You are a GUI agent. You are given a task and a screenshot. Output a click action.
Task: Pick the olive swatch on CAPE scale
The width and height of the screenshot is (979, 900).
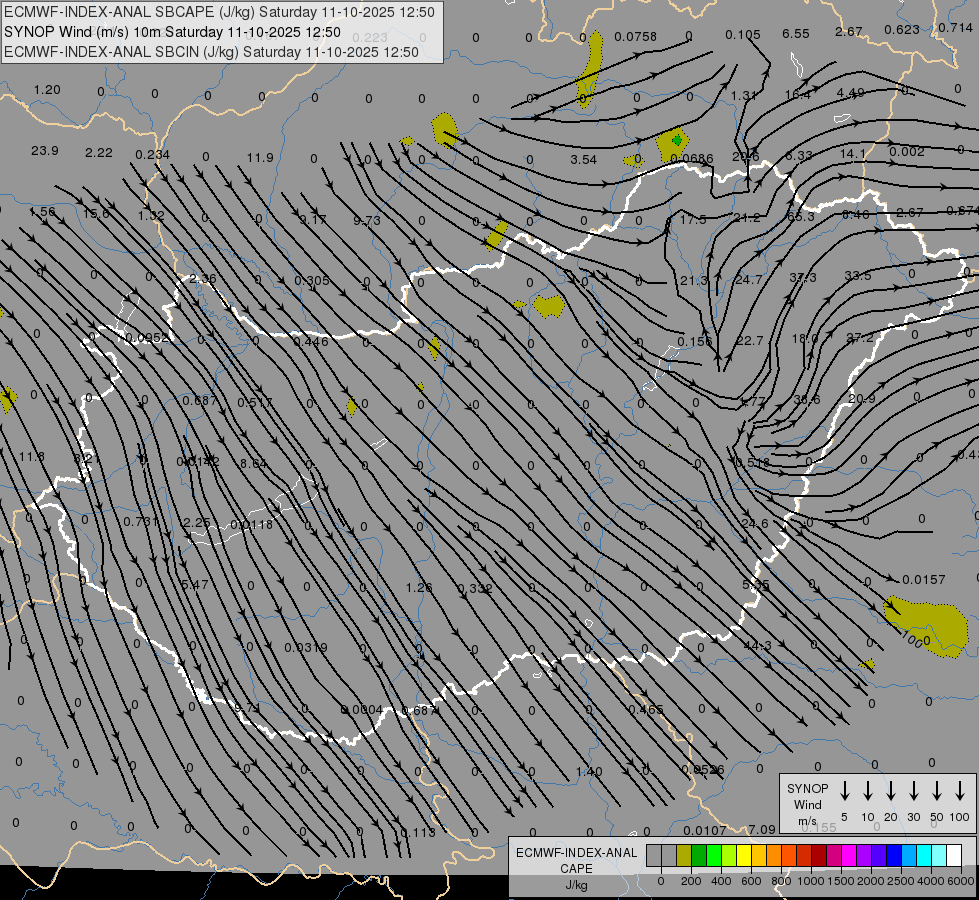684,855
